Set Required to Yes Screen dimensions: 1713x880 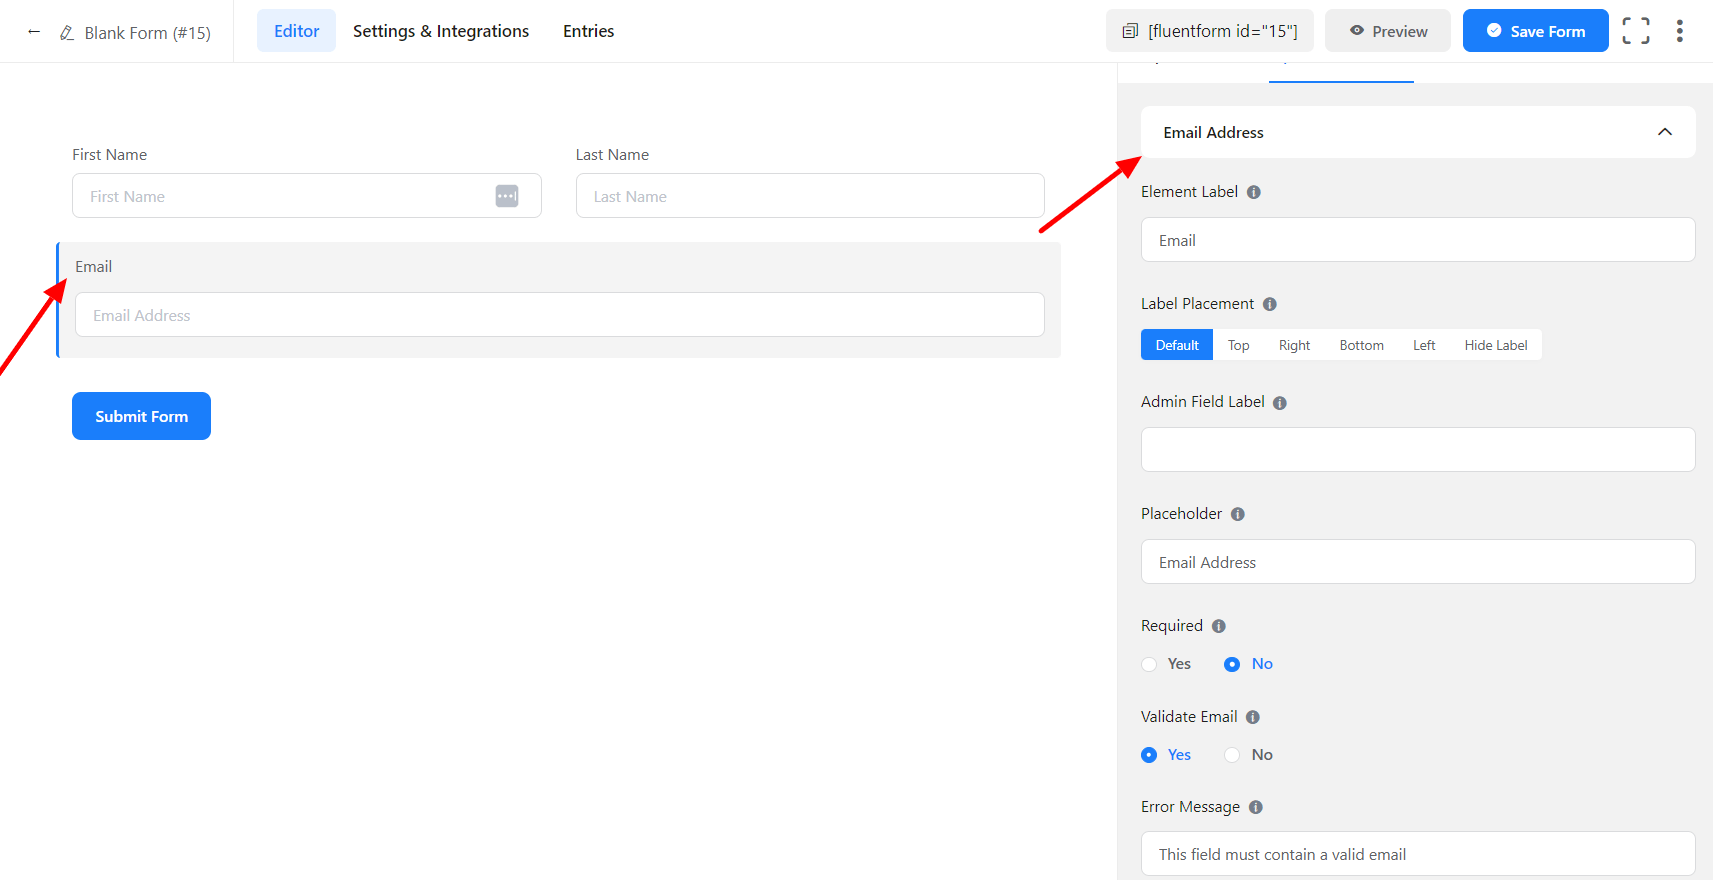pos(1150,664)
